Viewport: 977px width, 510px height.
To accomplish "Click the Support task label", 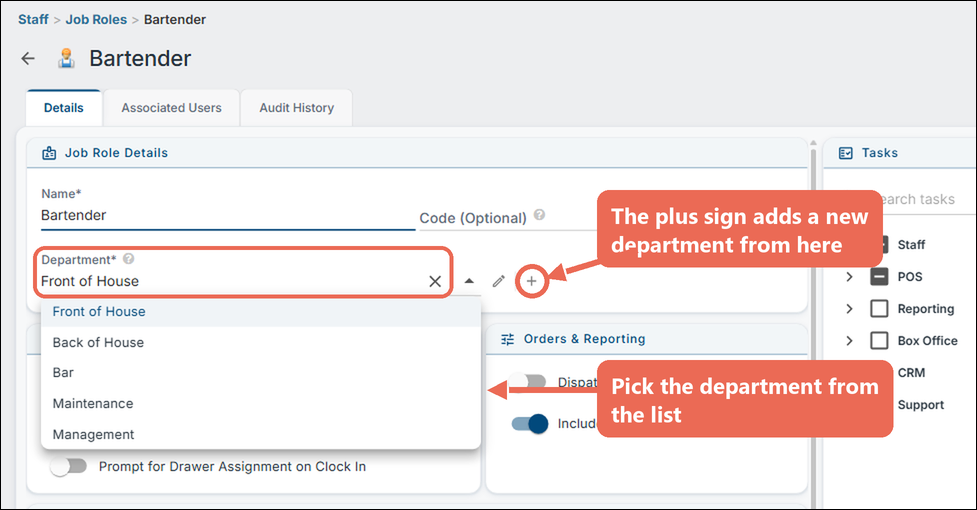I will (920, 405).
